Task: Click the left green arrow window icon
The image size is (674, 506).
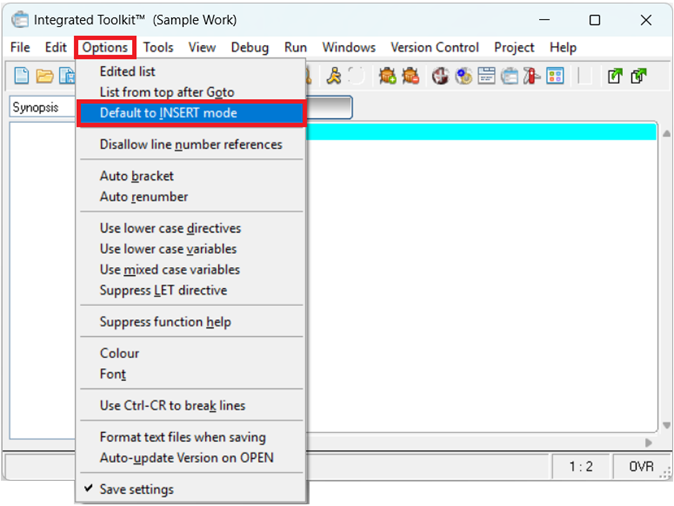Action: tap(615, 76)
